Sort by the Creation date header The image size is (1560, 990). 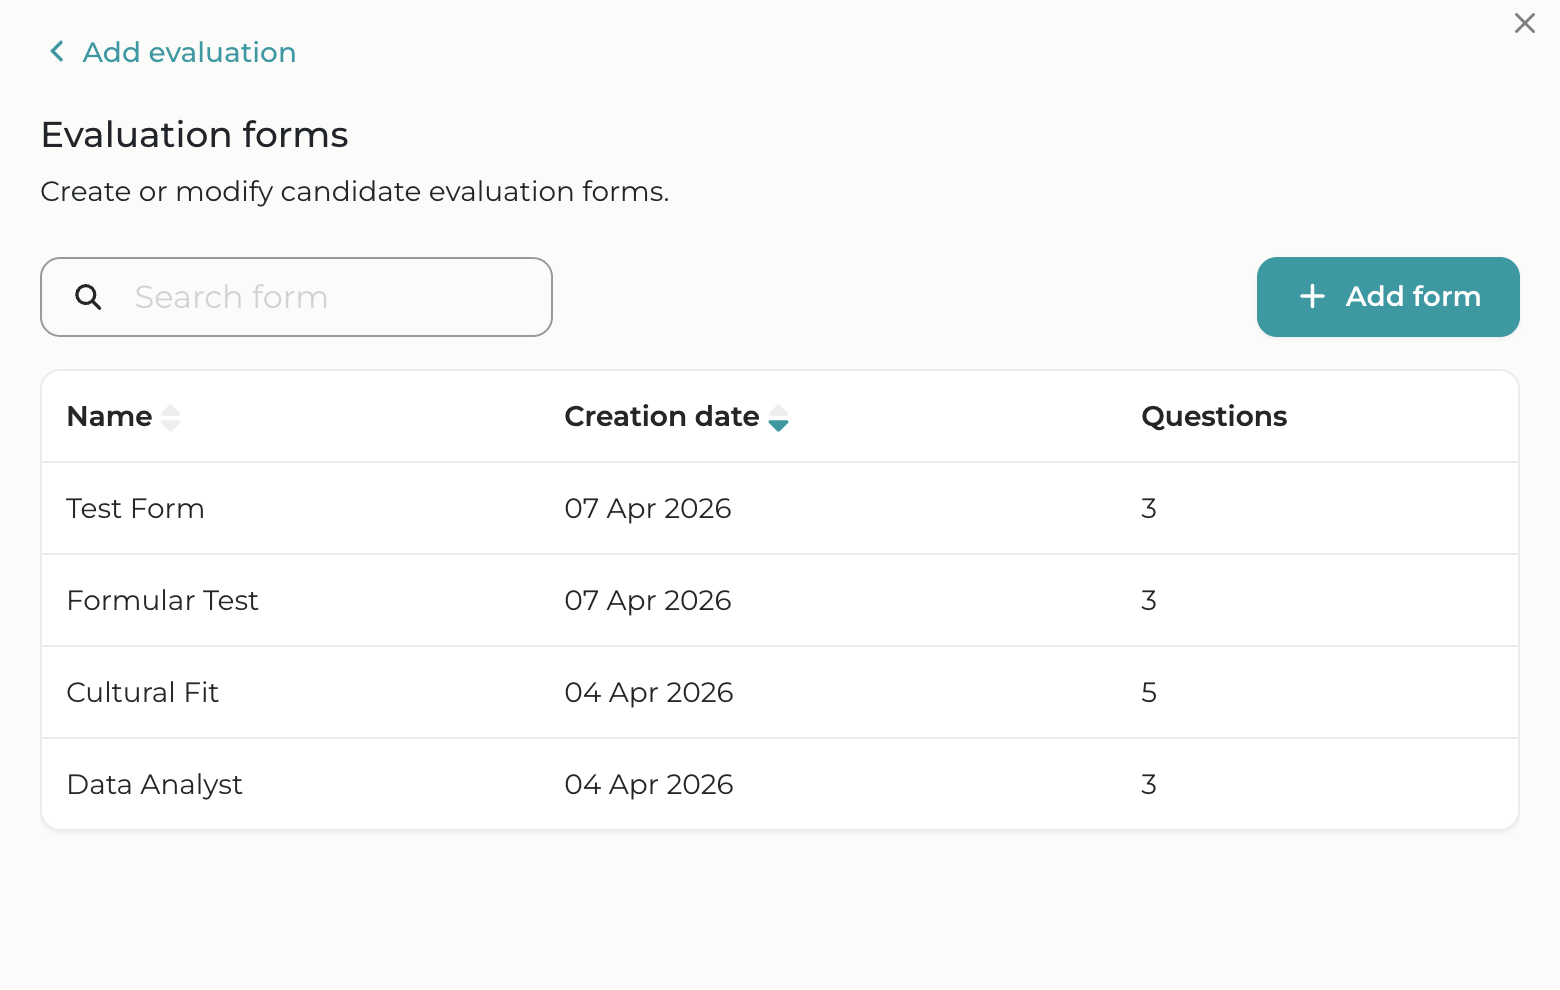(x=661, y=416)
